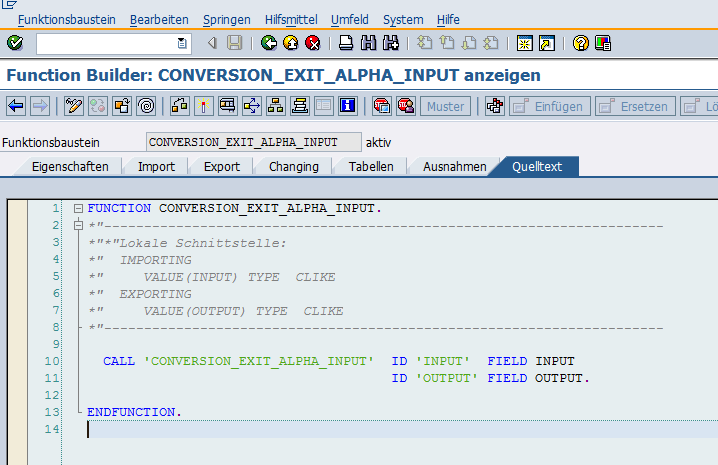Create a new session icon
Screen dimensions: 718x465
click(525, 43)
